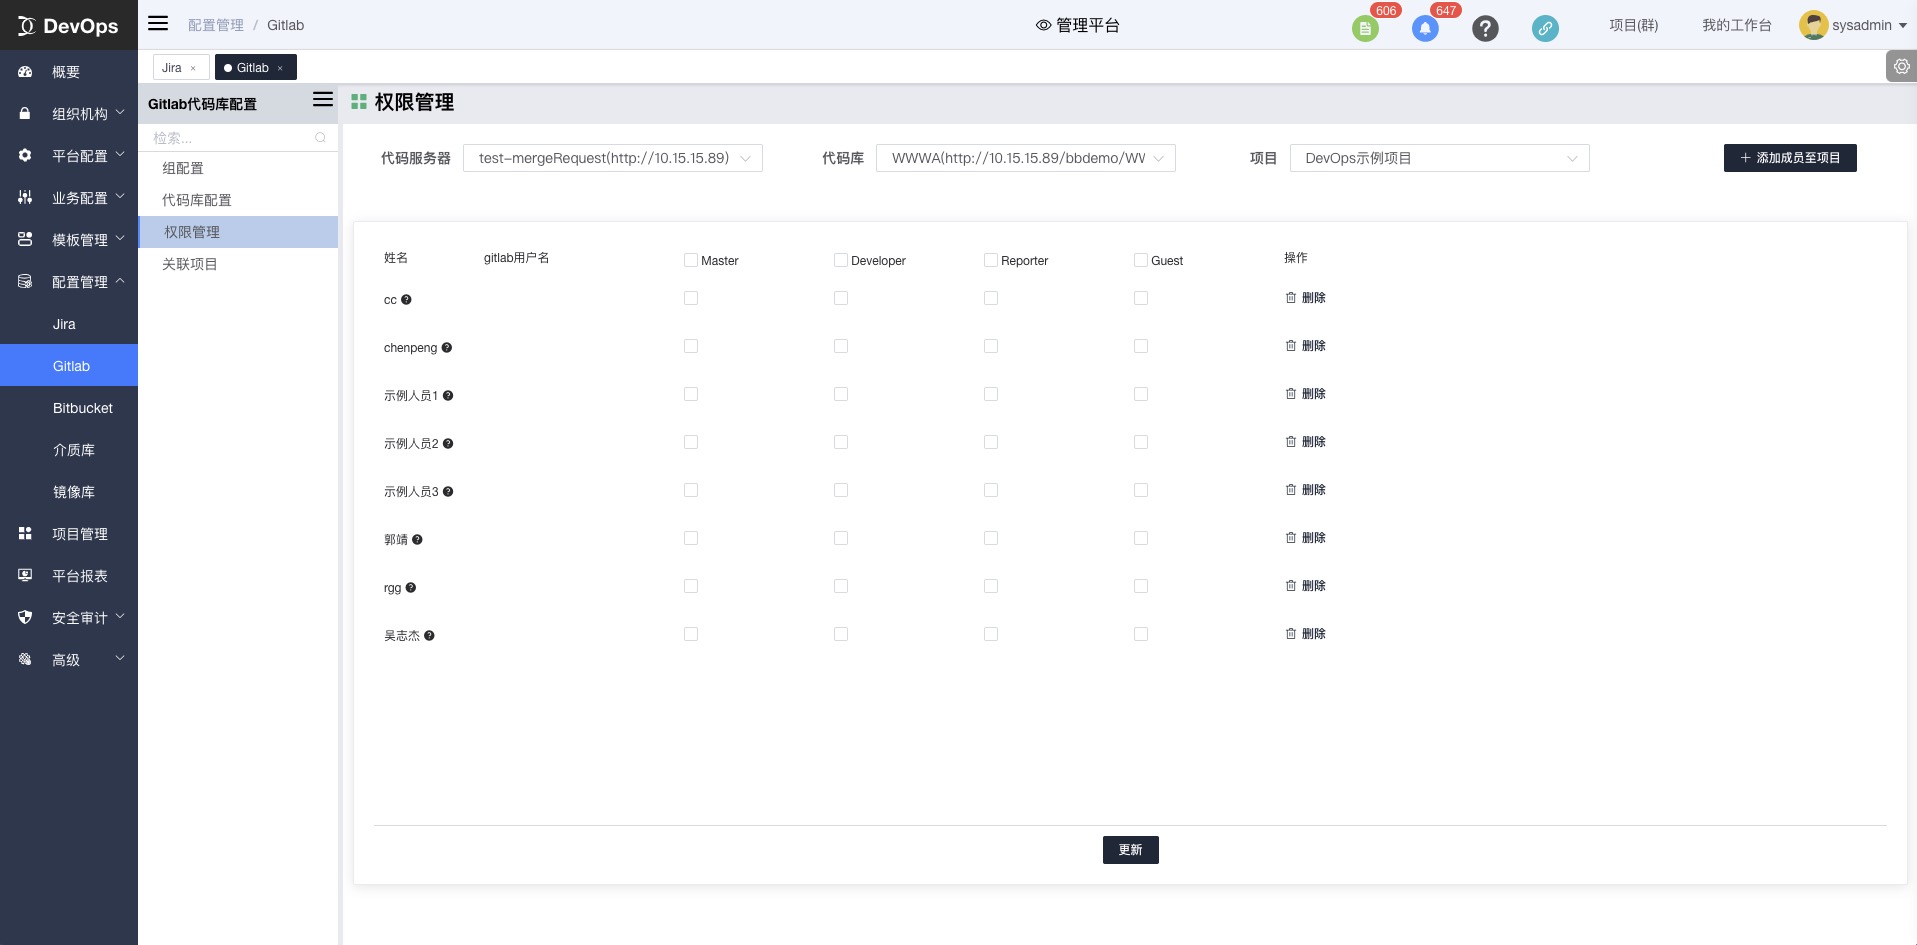This screenshot has height=945, width=1917.
Task: Click the help icon next to rgg
Action: pyautogui.click(x=410, y=588)
